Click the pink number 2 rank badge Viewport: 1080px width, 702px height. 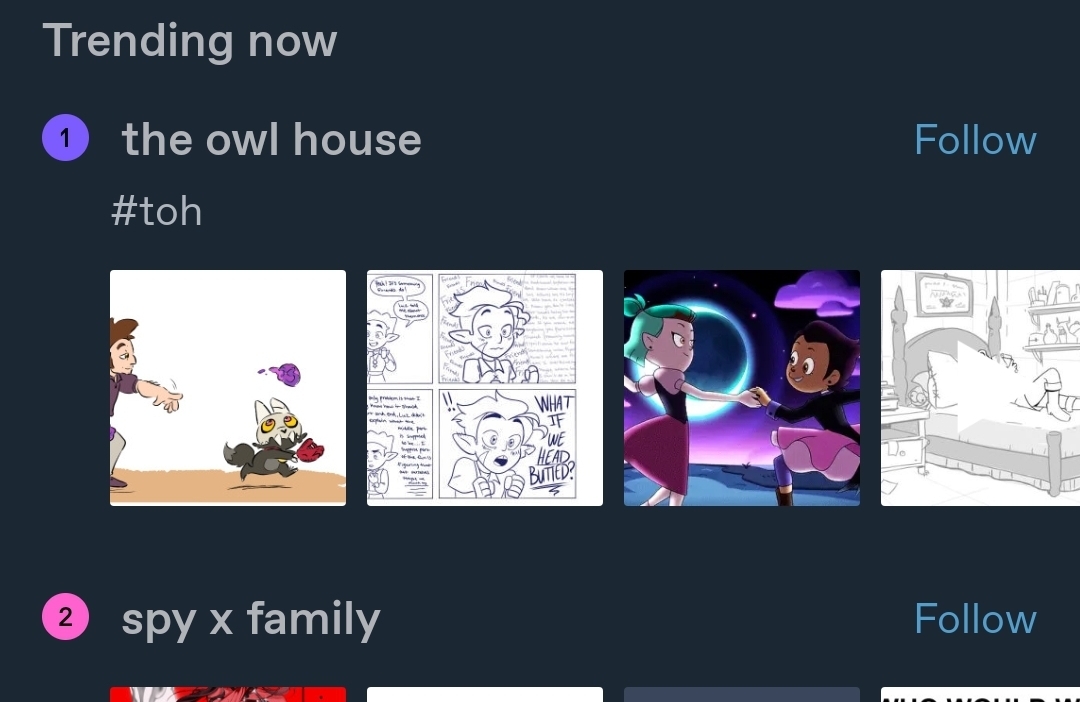click(65, 617)
